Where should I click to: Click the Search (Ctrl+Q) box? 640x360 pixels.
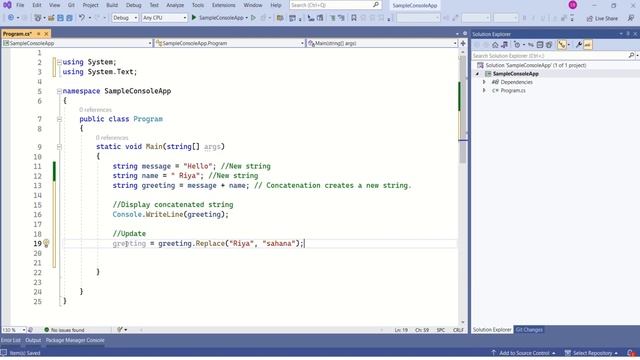(x=335, y=5)
